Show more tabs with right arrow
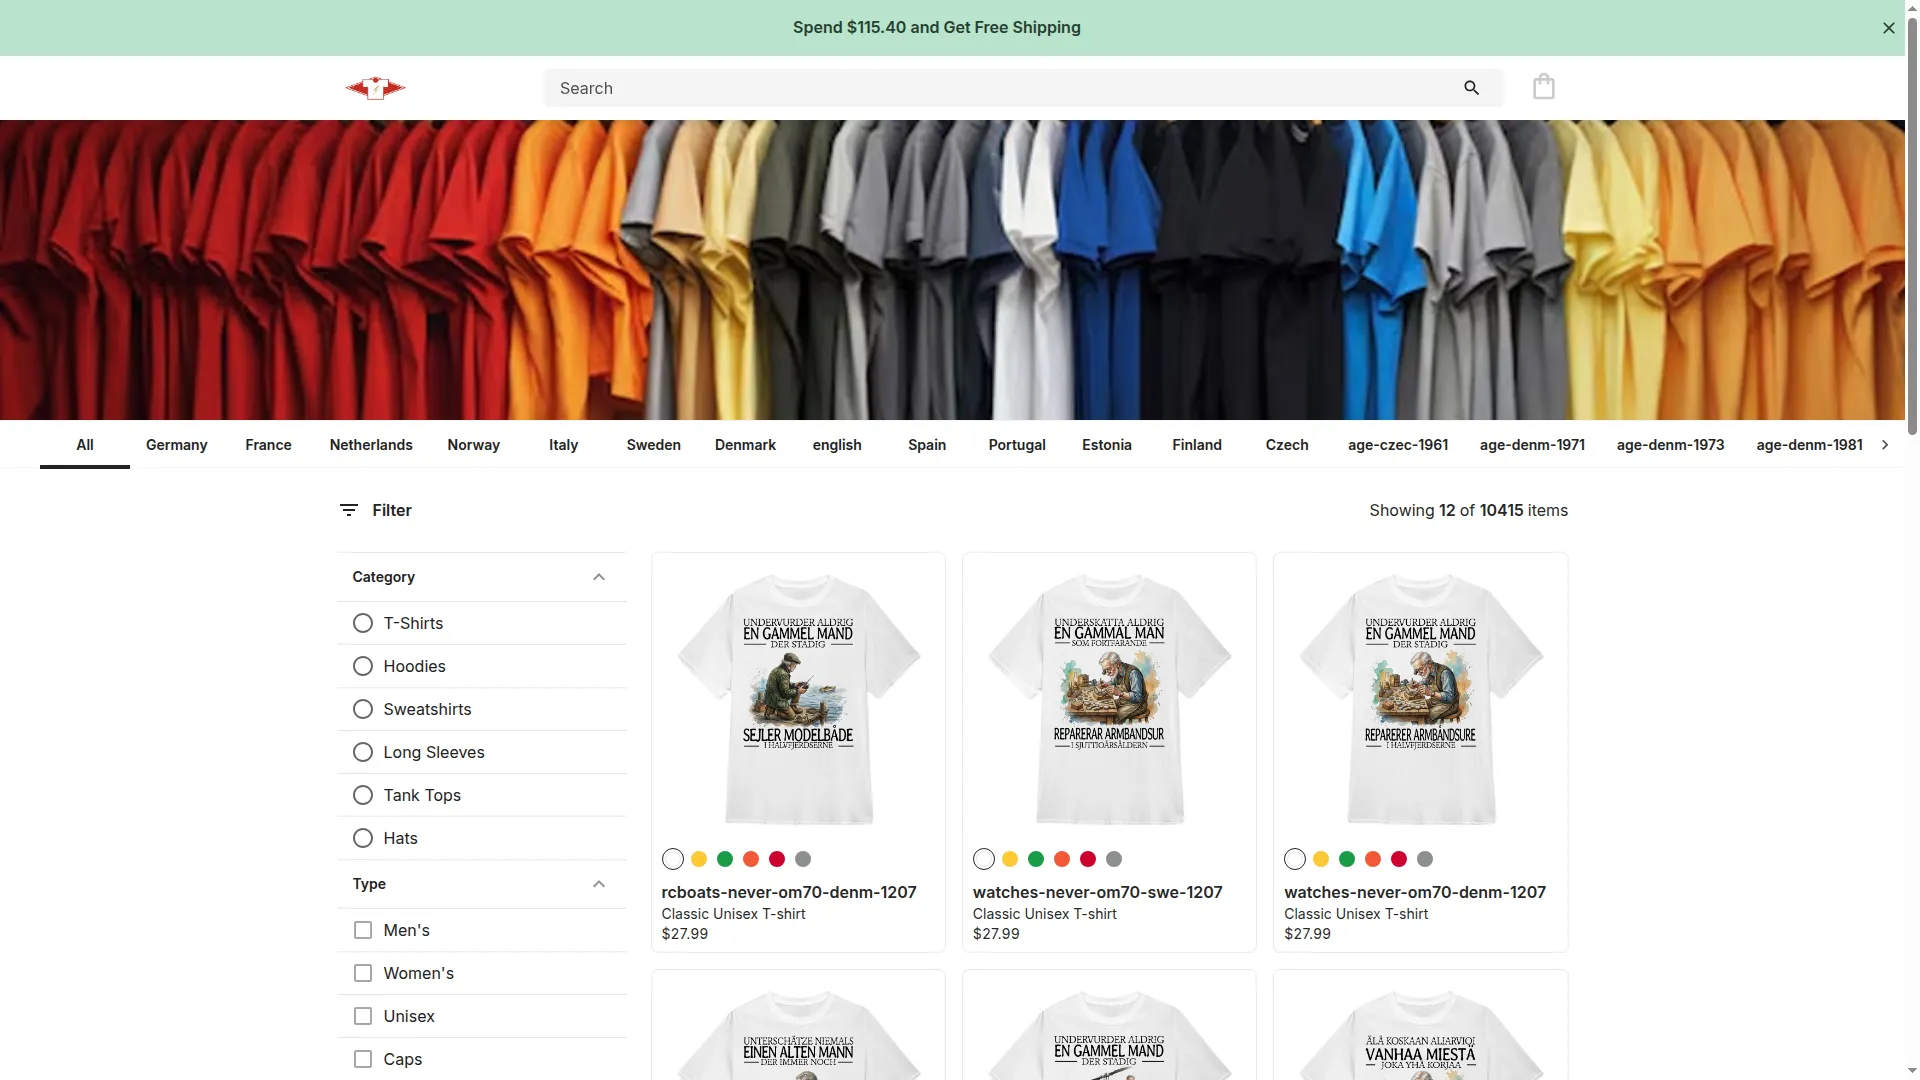This screenshot has height=1080, width=1920. 1884,445
